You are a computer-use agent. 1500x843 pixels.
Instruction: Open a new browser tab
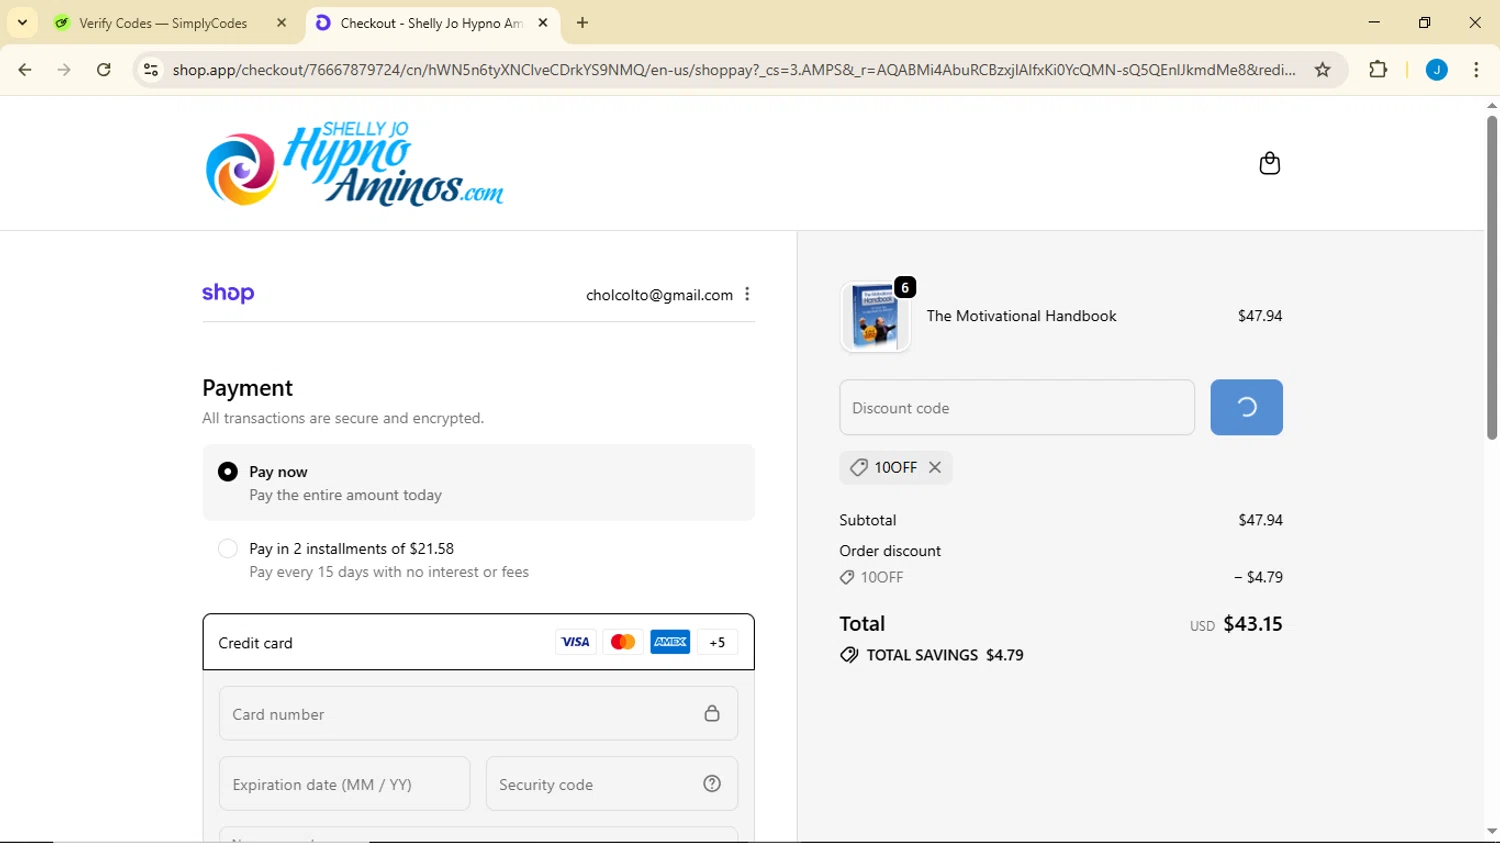pyautogui.click(x=582, y=23)
